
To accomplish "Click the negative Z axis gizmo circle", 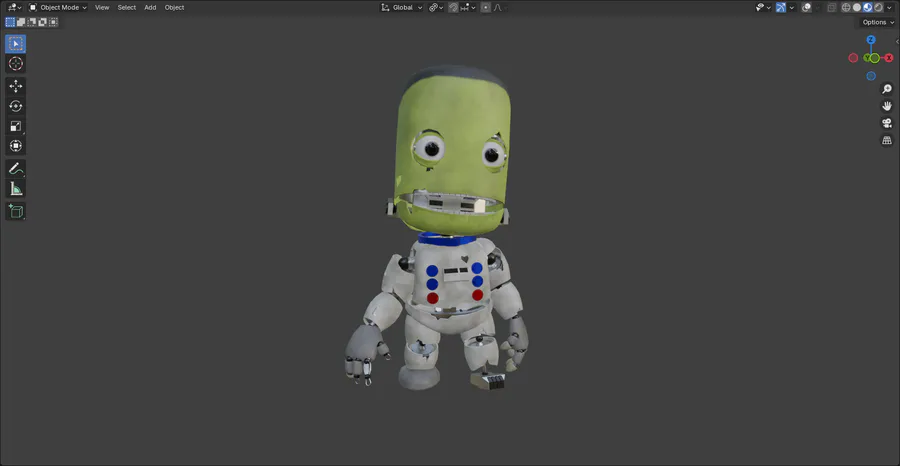I will pos(871,76).
